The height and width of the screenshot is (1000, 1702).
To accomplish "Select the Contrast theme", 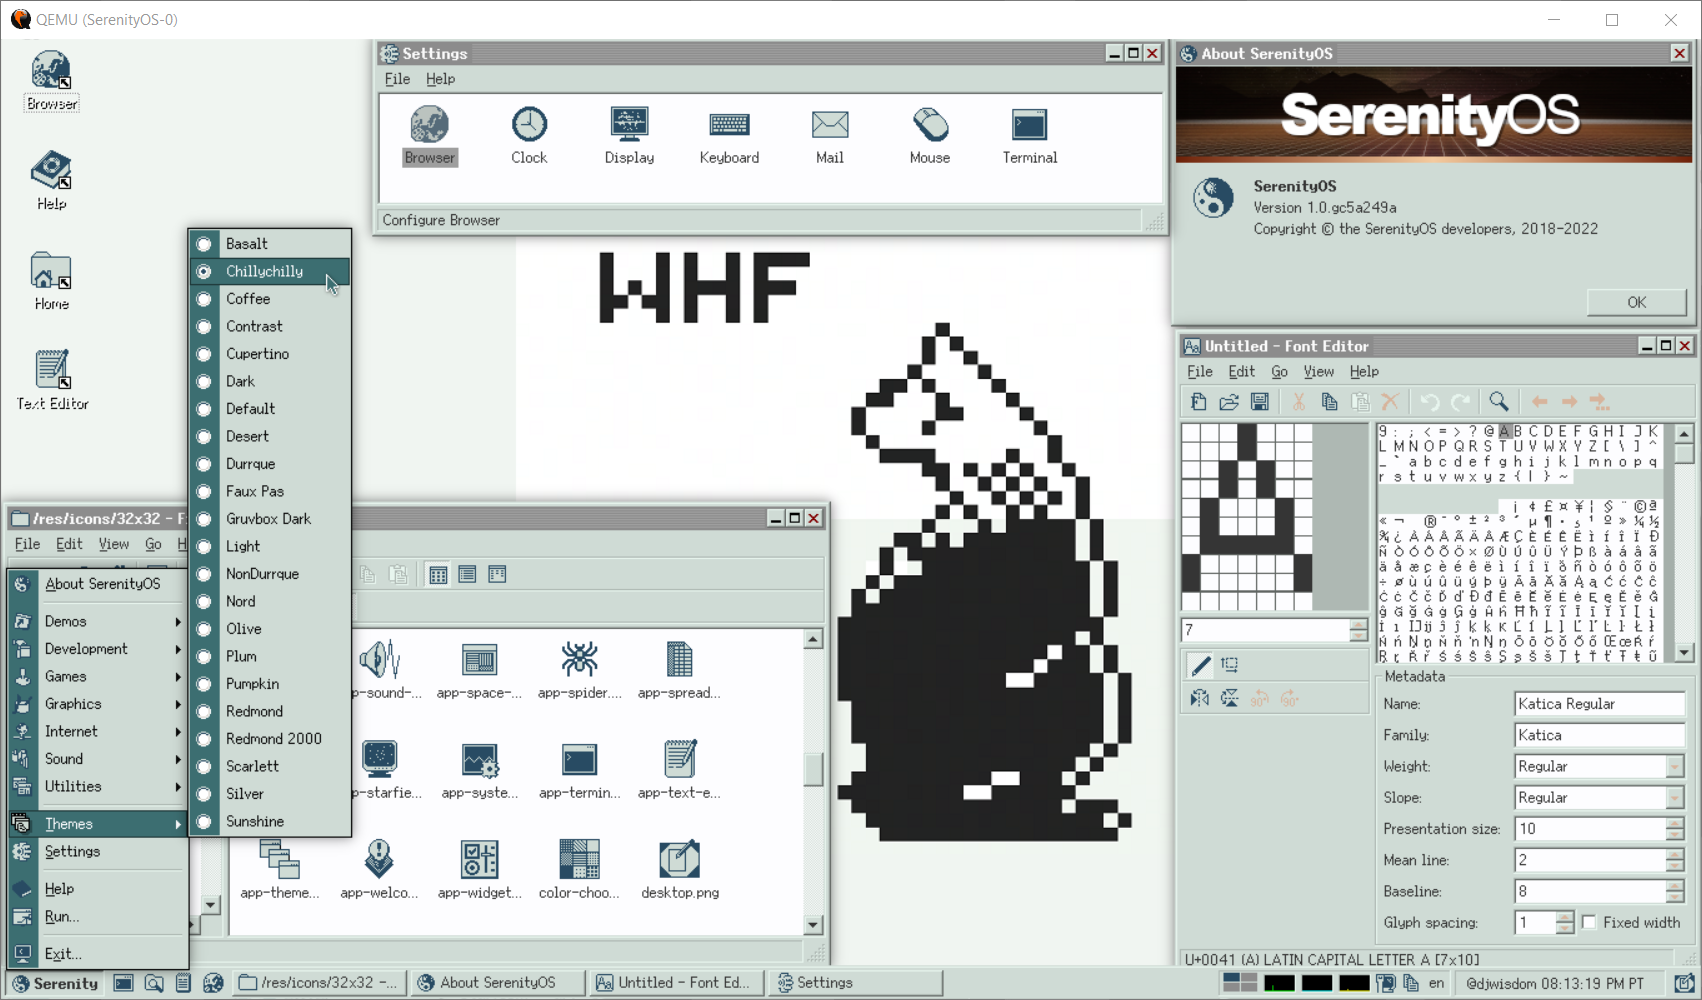I will (270, 326).
